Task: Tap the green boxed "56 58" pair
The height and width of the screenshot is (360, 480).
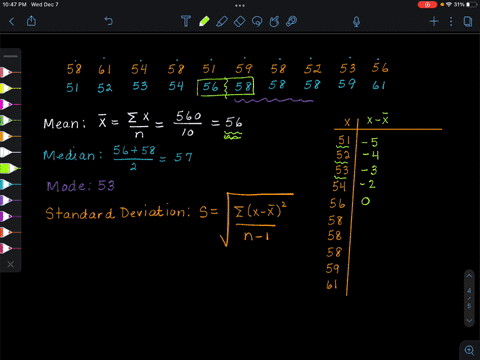Action: 226,87
